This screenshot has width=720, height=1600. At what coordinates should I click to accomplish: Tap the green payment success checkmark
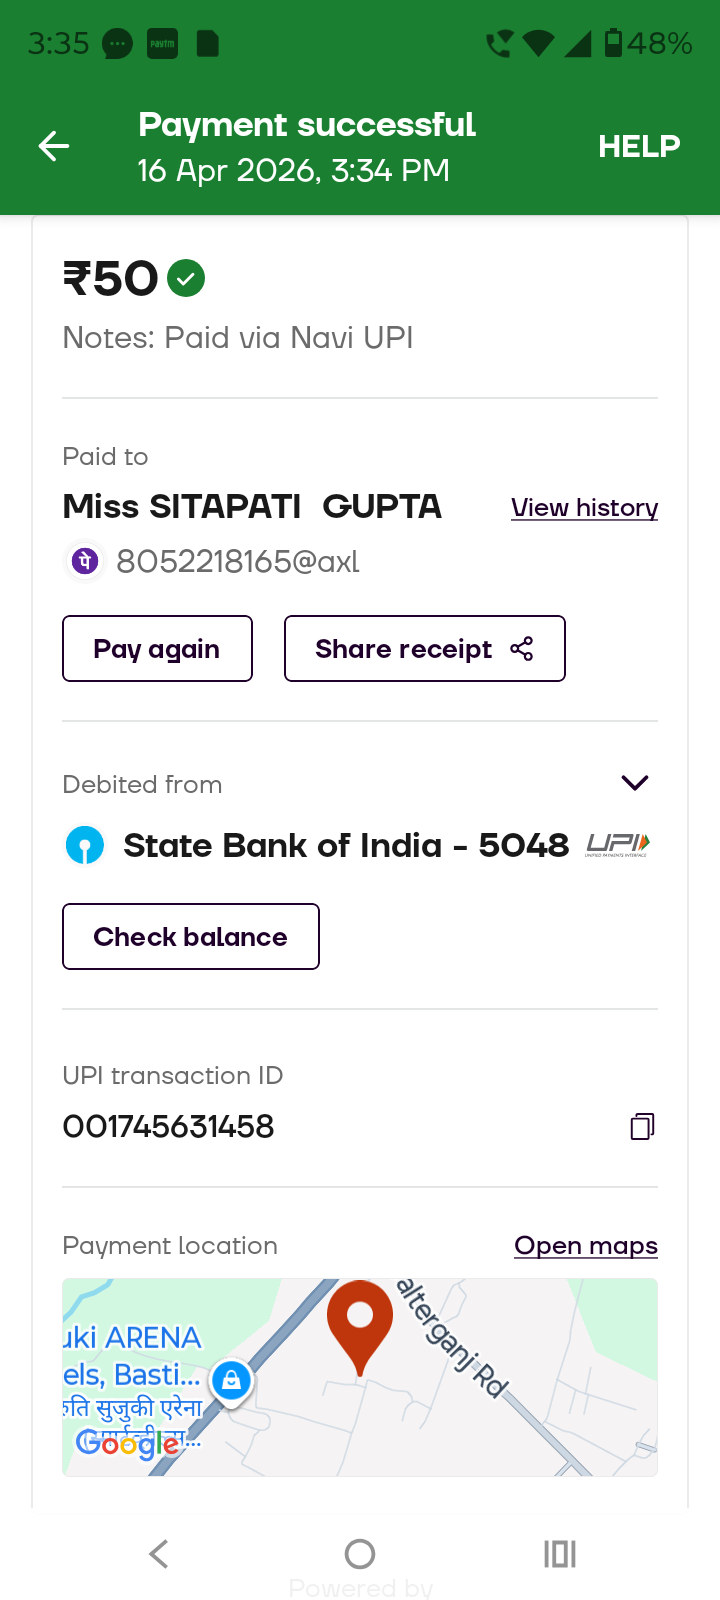(x=186, y=278)
